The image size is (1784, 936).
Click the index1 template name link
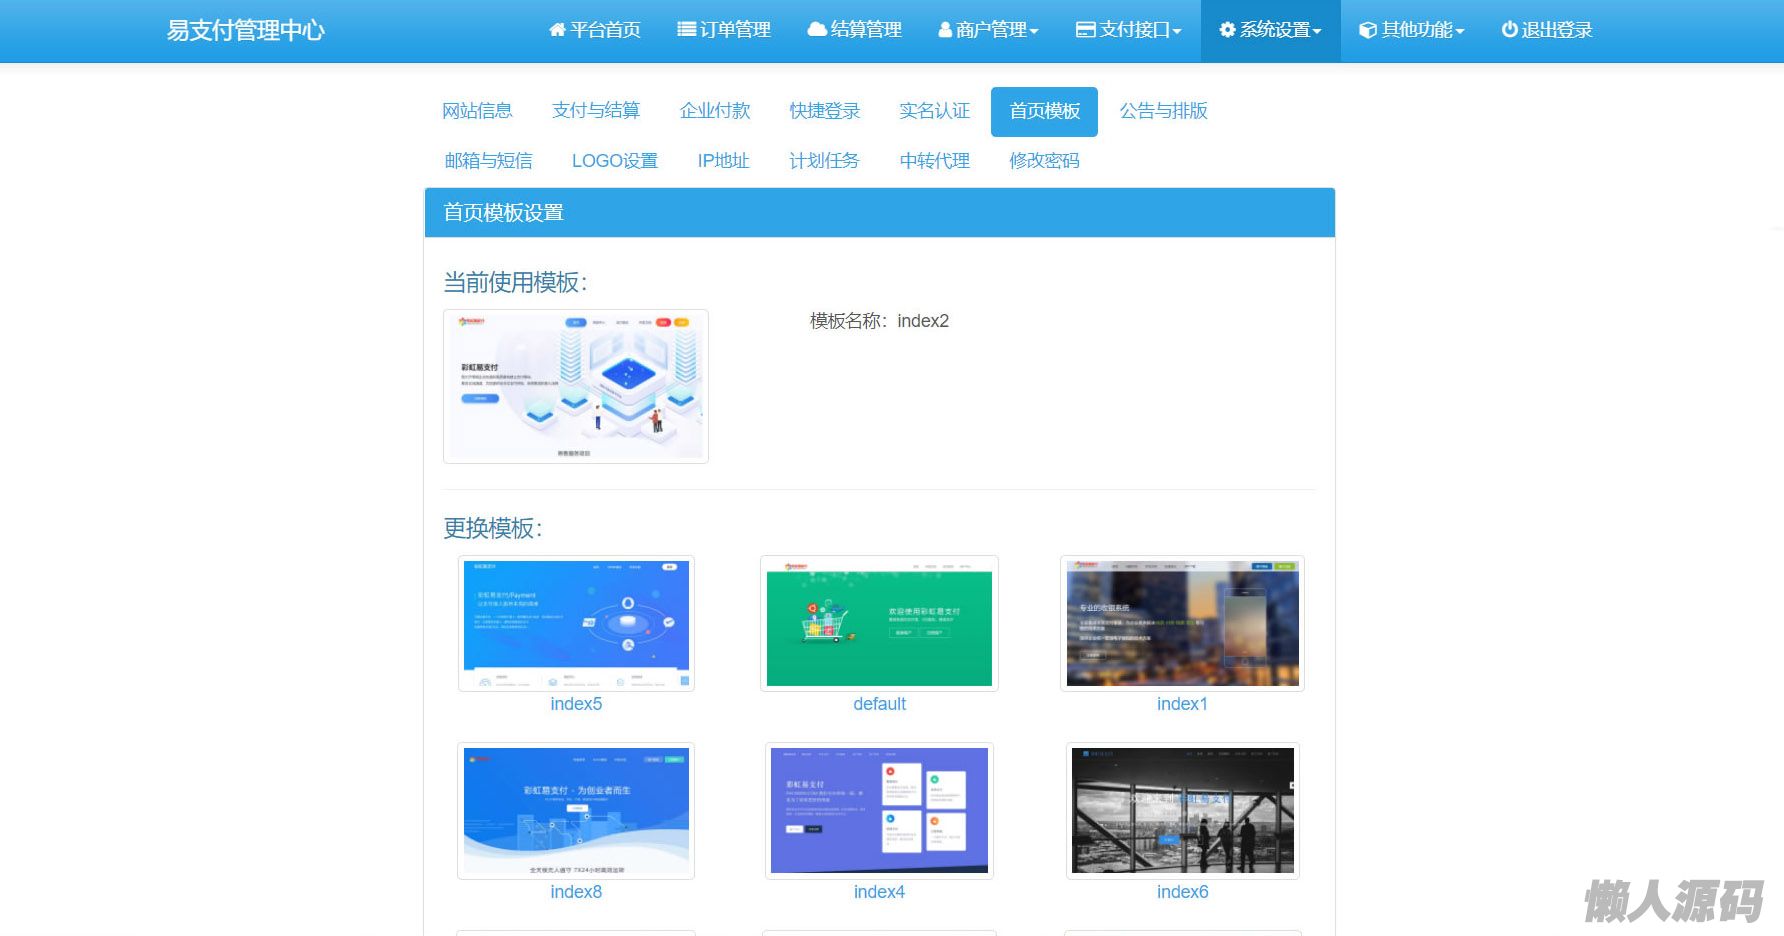[x=1182, y=704]
